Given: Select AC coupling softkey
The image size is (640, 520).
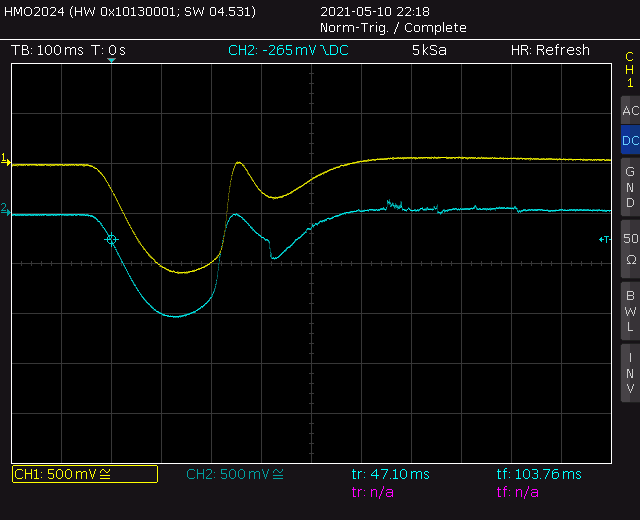Looking at the screenshot, I should [630, 111].
